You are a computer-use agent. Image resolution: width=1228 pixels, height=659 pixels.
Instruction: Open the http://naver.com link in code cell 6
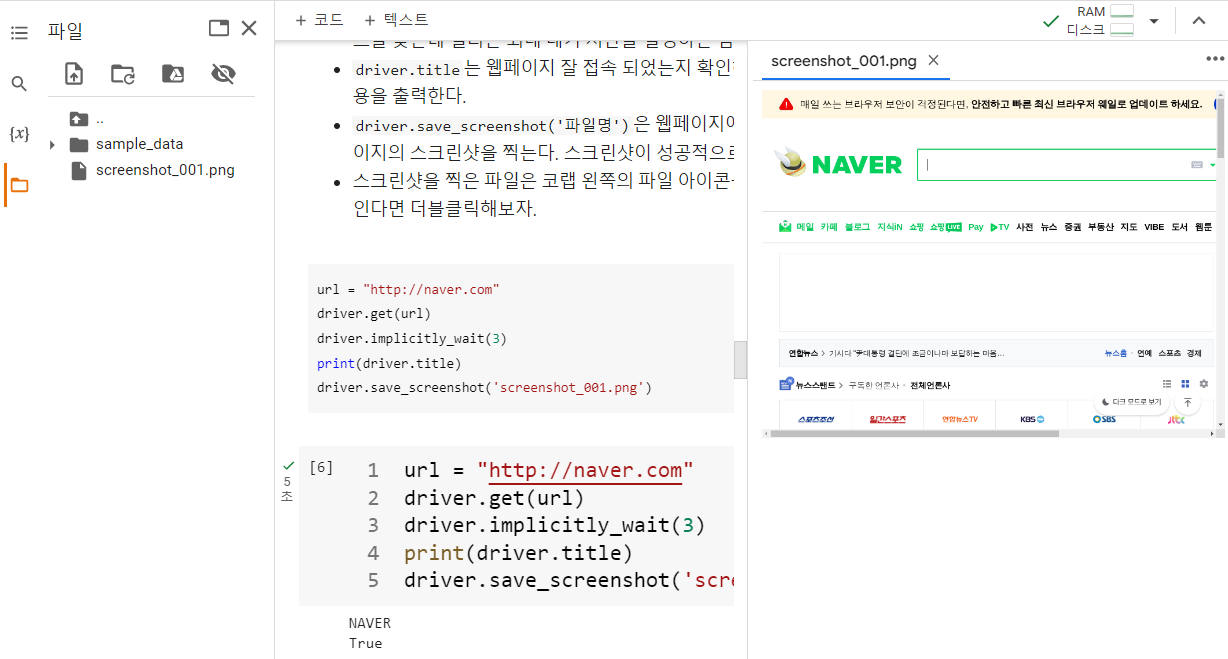click(x=585, y=470)
